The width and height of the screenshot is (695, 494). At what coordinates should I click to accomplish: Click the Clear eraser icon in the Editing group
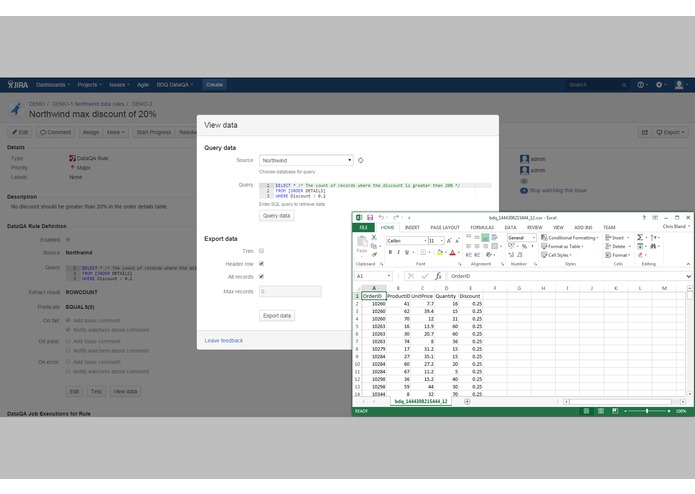click(640, 255)
